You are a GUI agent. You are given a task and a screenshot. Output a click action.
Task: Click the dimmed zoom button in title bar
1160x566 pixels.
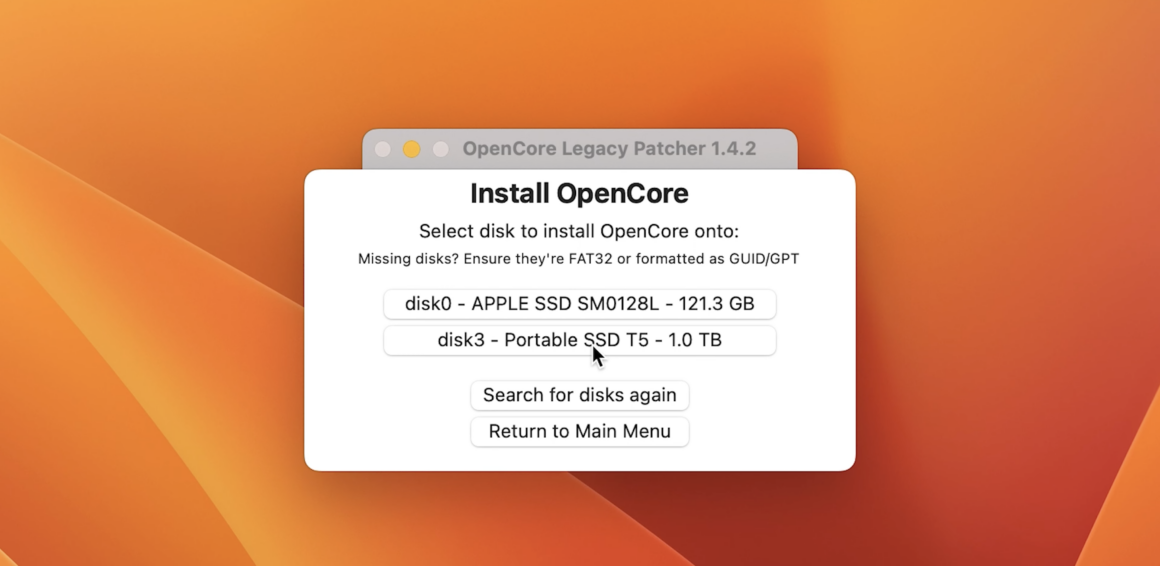coord(440,149)
